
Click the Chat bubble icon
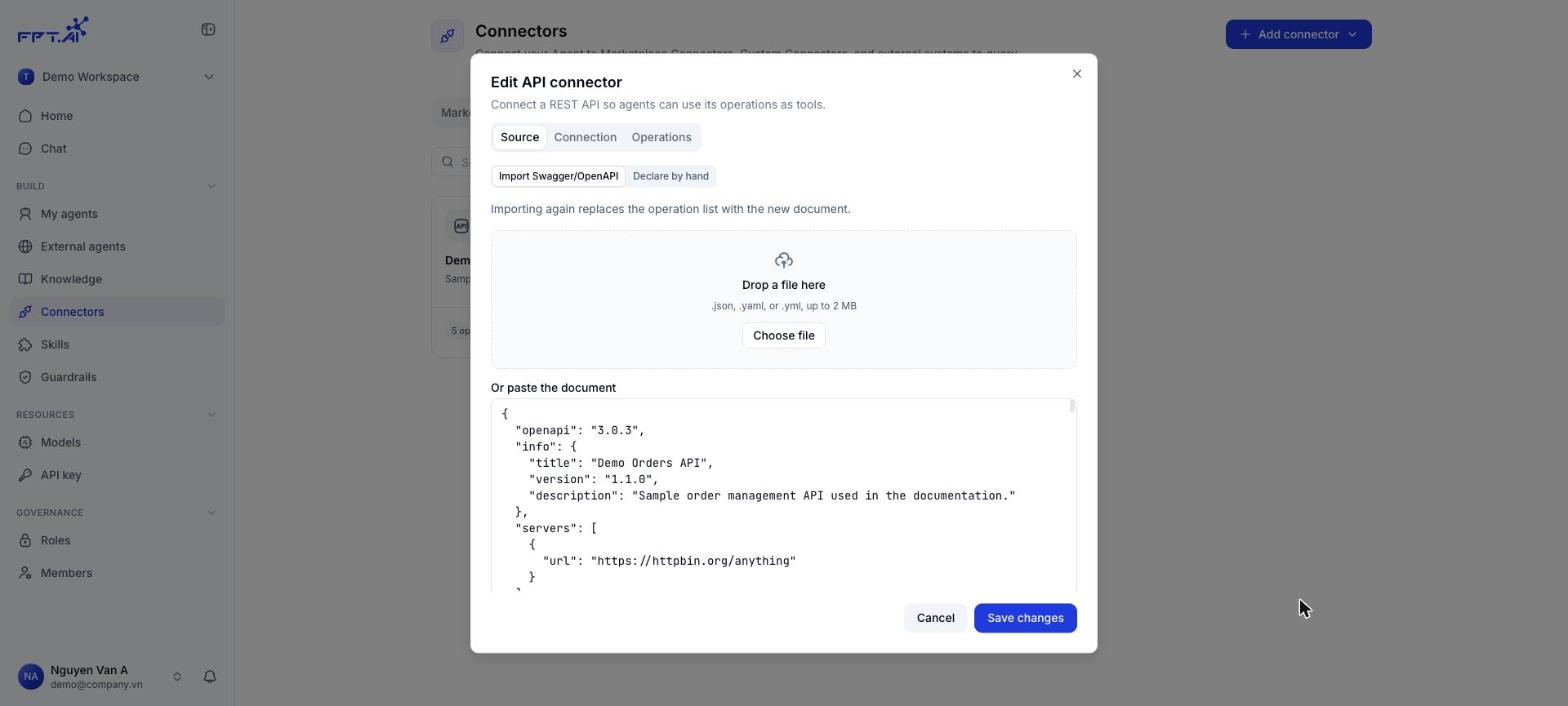tap(26, 149)
